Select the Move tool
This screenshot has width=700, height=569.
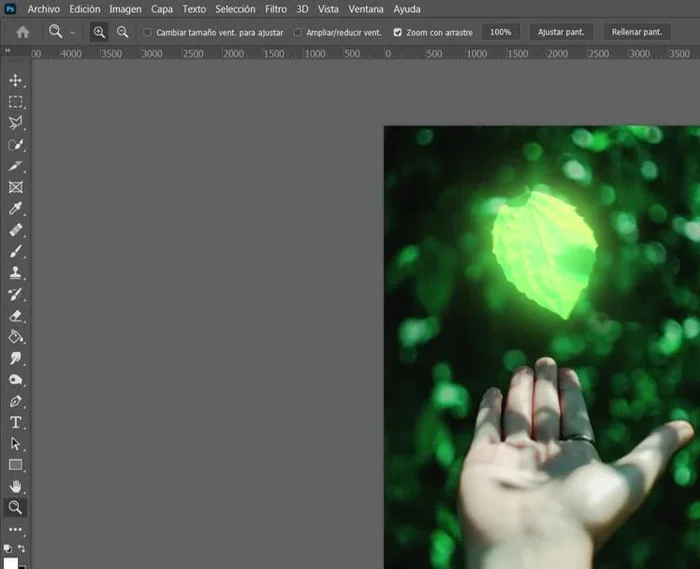tap(15, 80)
